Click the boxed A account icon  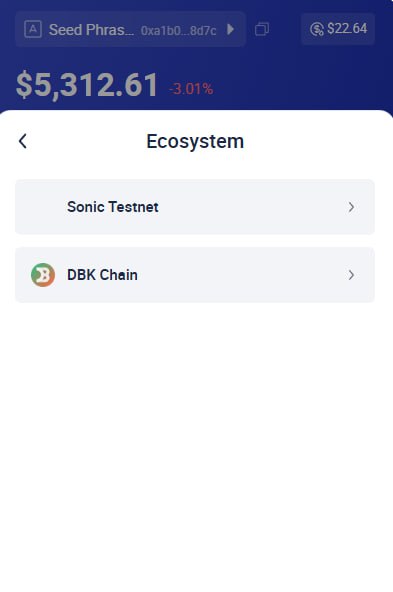click(33, 29)
